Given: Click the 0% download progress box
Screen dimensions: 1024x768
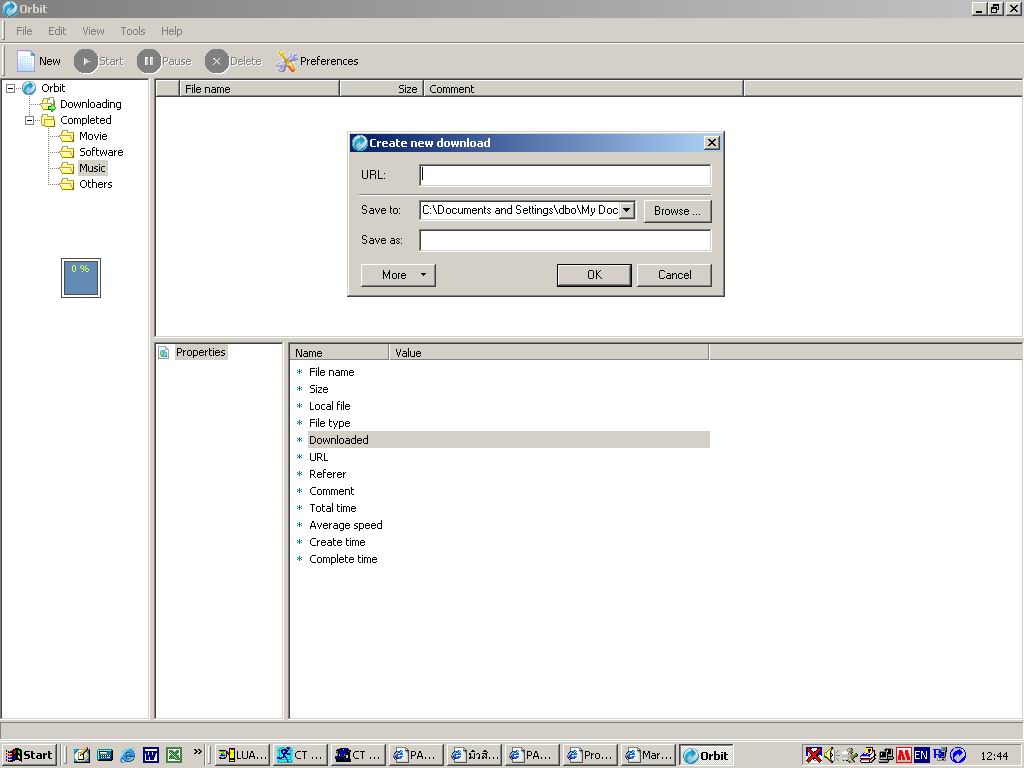Looking at the screenshot, I should tap(81, 278).
